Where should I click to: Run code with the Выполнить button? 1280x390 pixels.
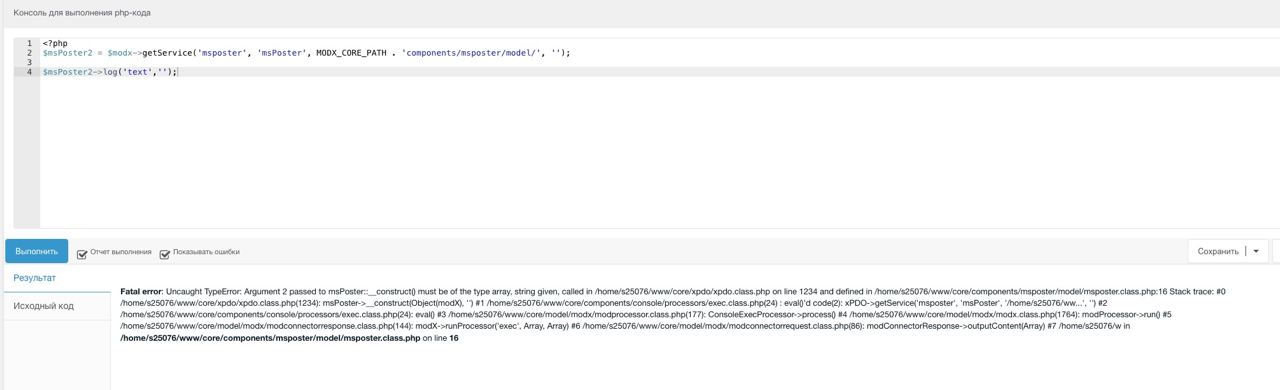37,251
